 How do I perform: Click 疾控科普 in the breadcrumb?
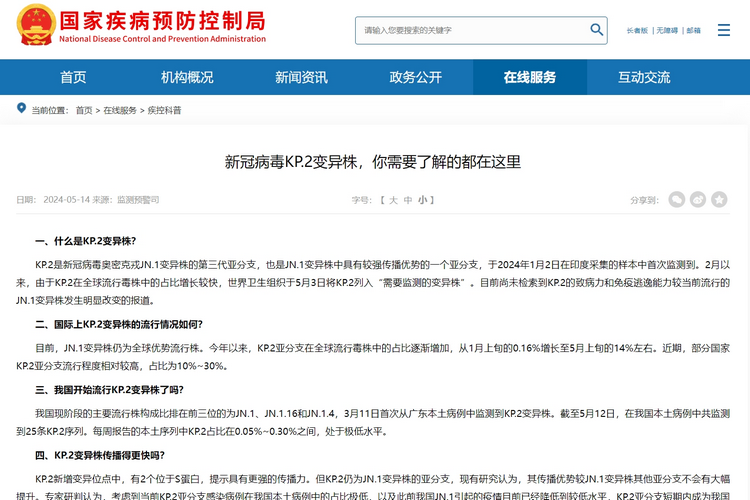point(165,110)
